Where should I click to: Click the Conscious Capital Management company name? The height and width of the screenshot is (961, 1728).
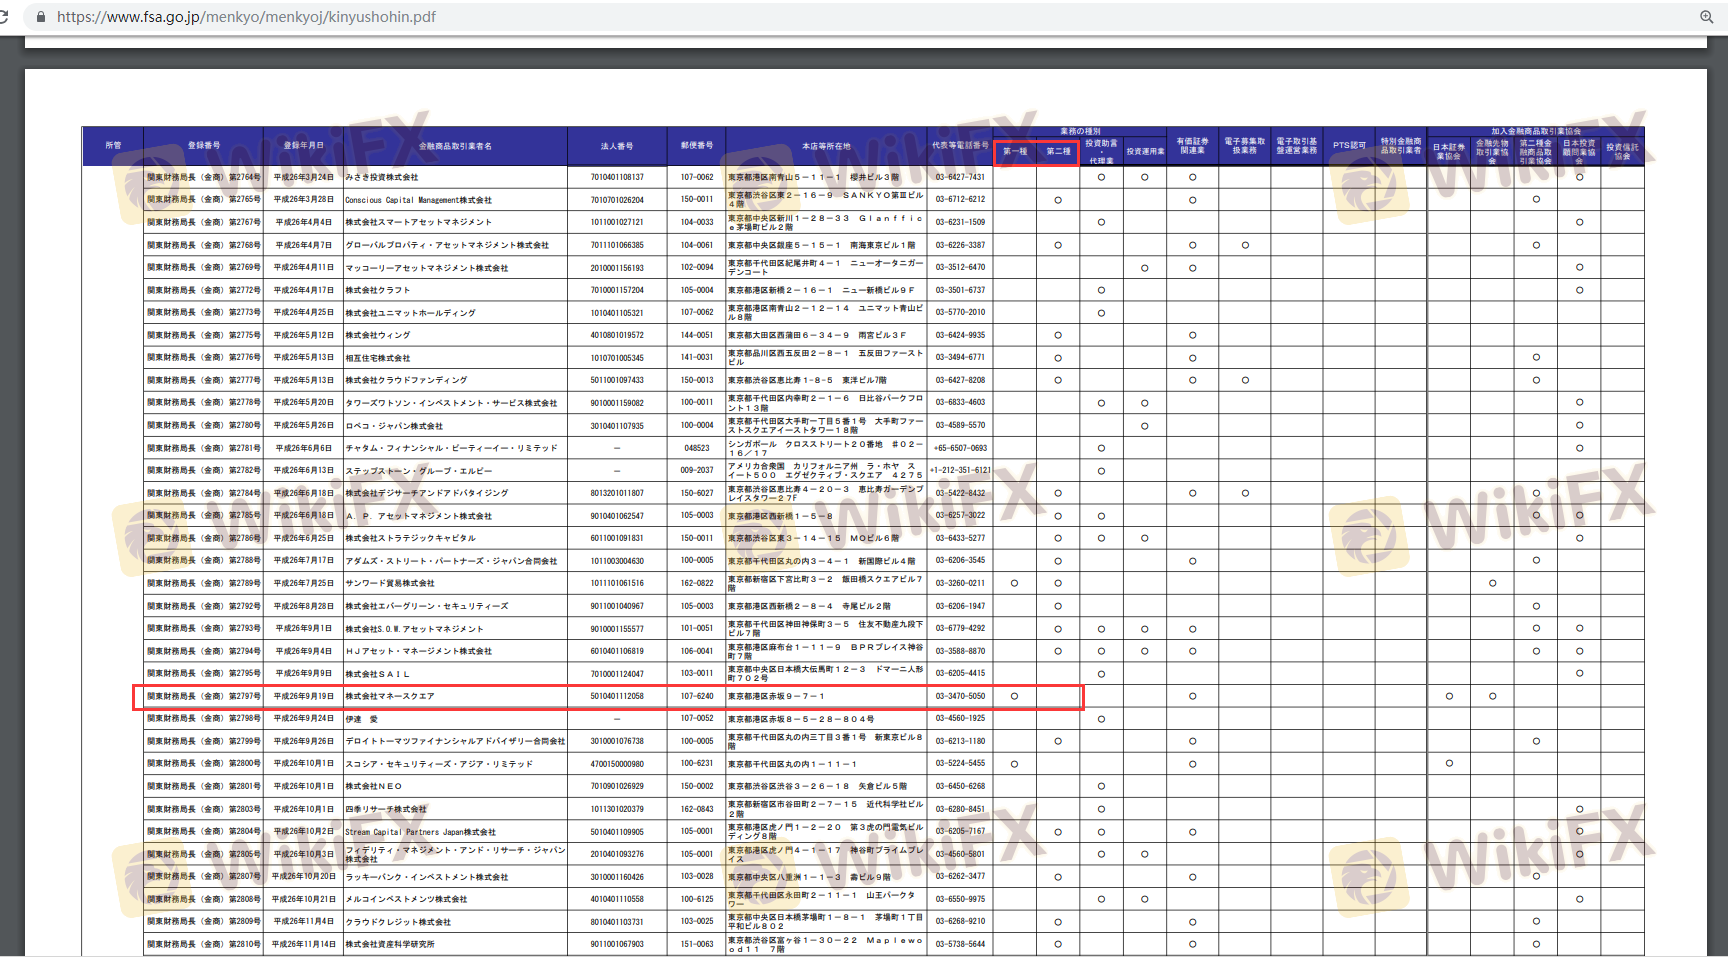[418, 200]
